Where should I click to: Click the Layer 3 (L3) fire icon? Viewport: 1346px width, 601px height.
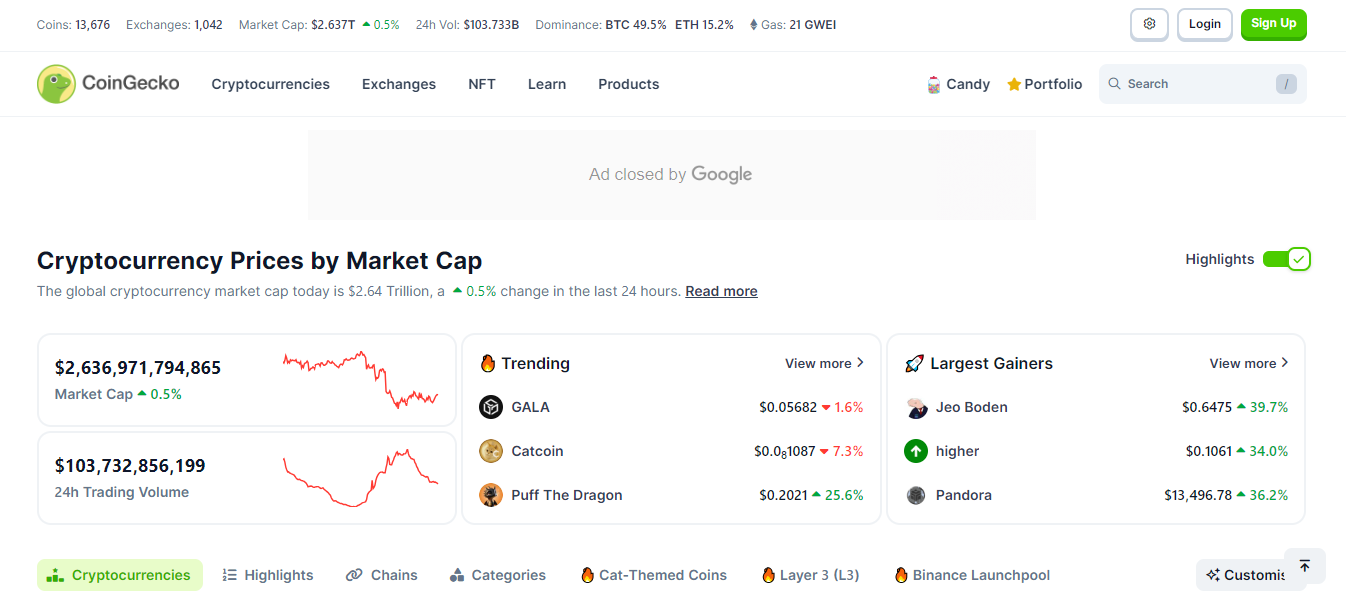pos(768,575)
